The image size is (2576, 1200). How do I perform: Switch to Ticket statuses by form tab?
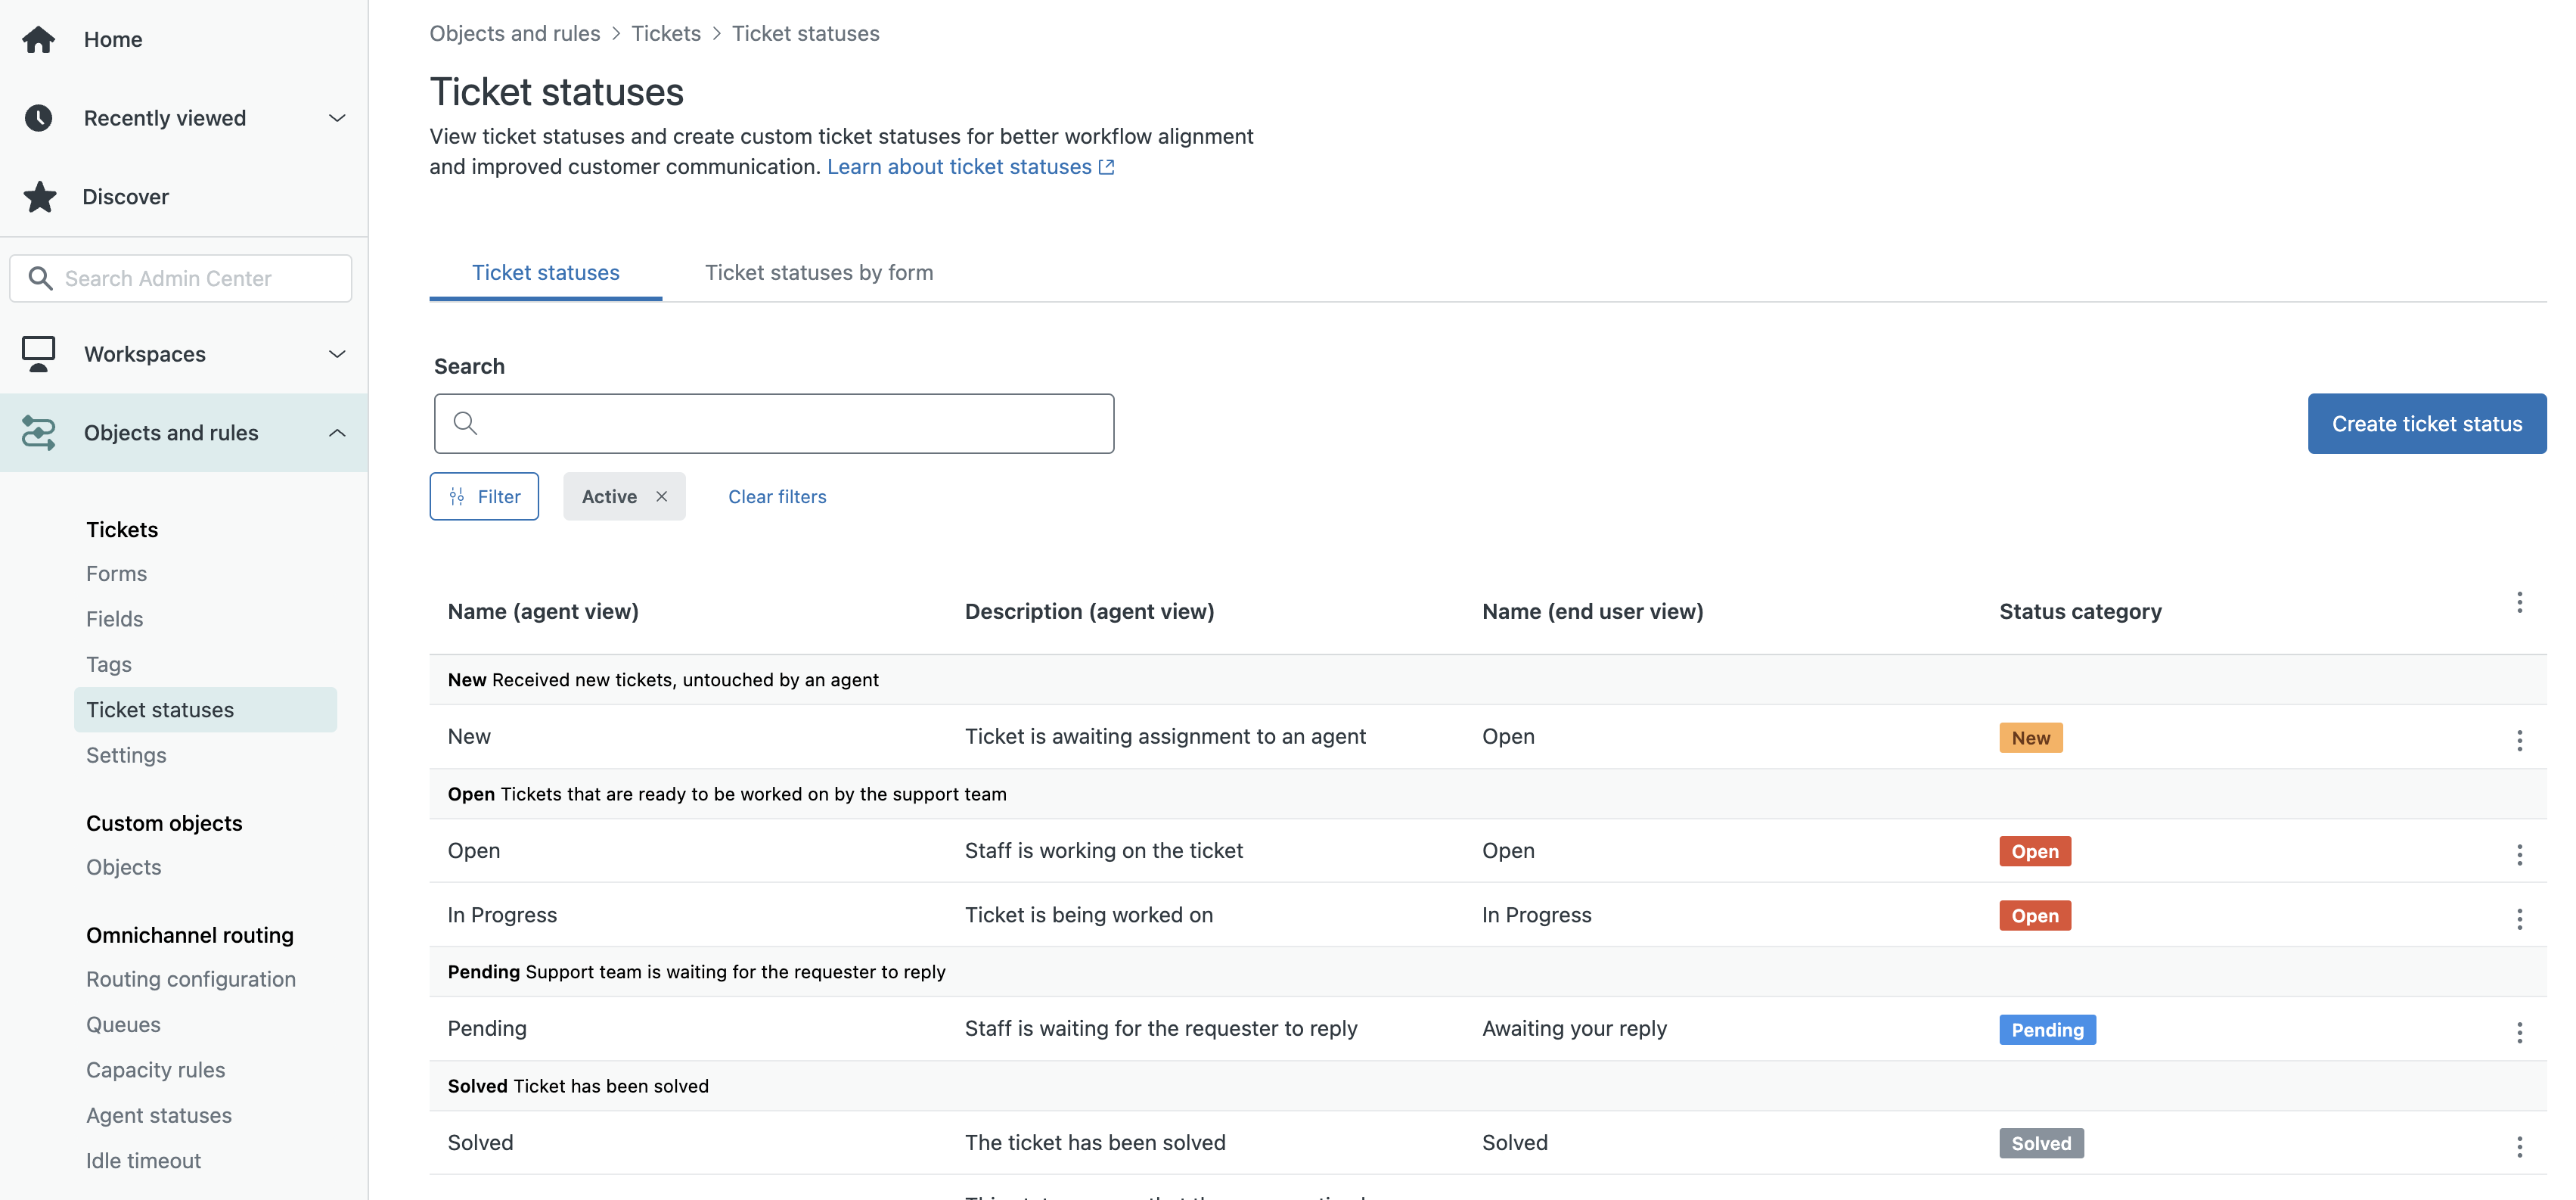click(818, 272)
